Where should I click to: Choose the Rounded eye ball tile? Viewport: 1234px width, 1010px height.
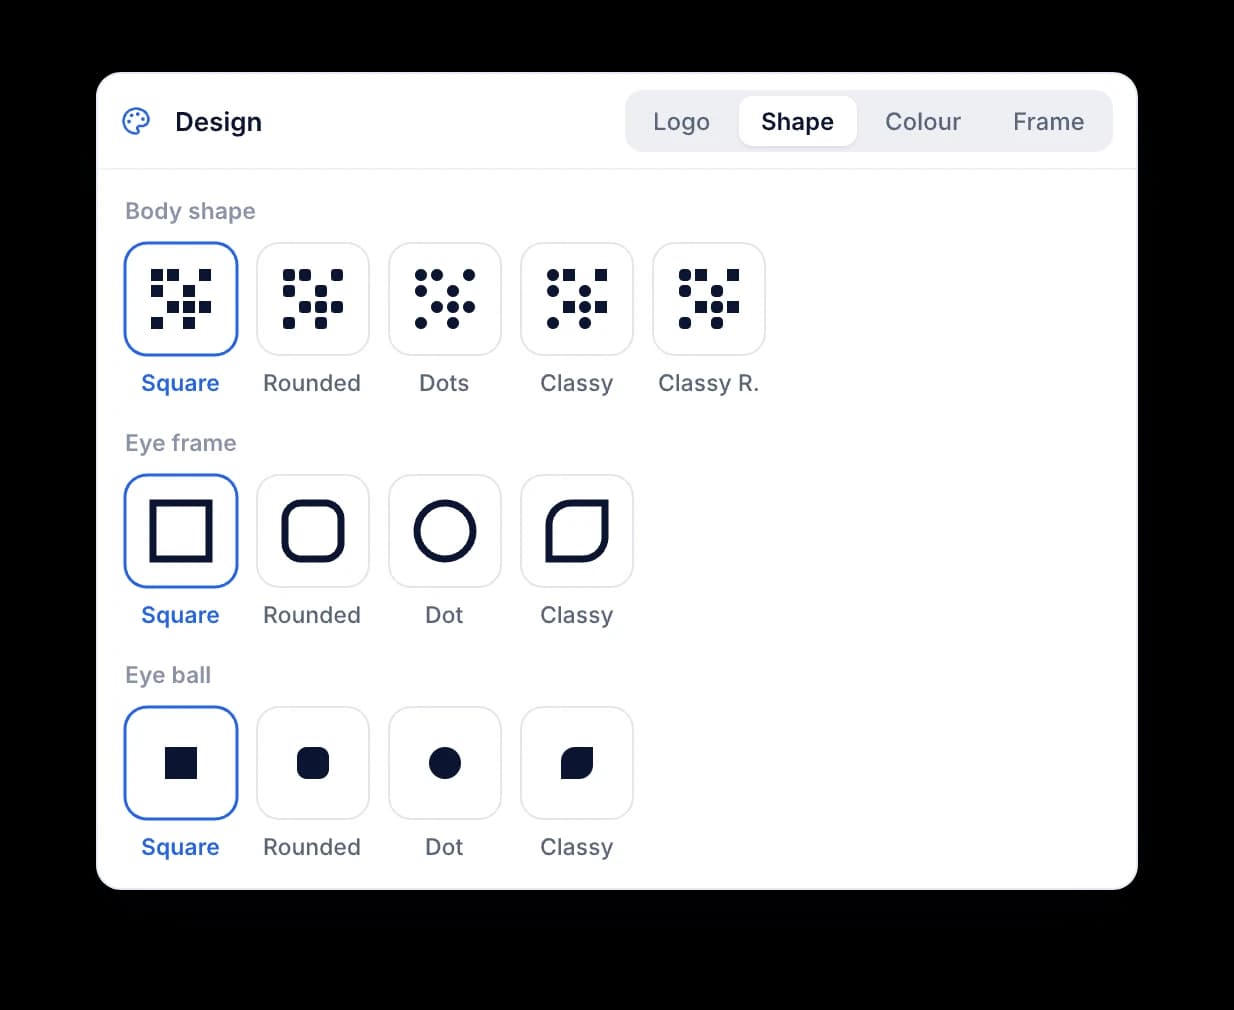click(313, 763)
